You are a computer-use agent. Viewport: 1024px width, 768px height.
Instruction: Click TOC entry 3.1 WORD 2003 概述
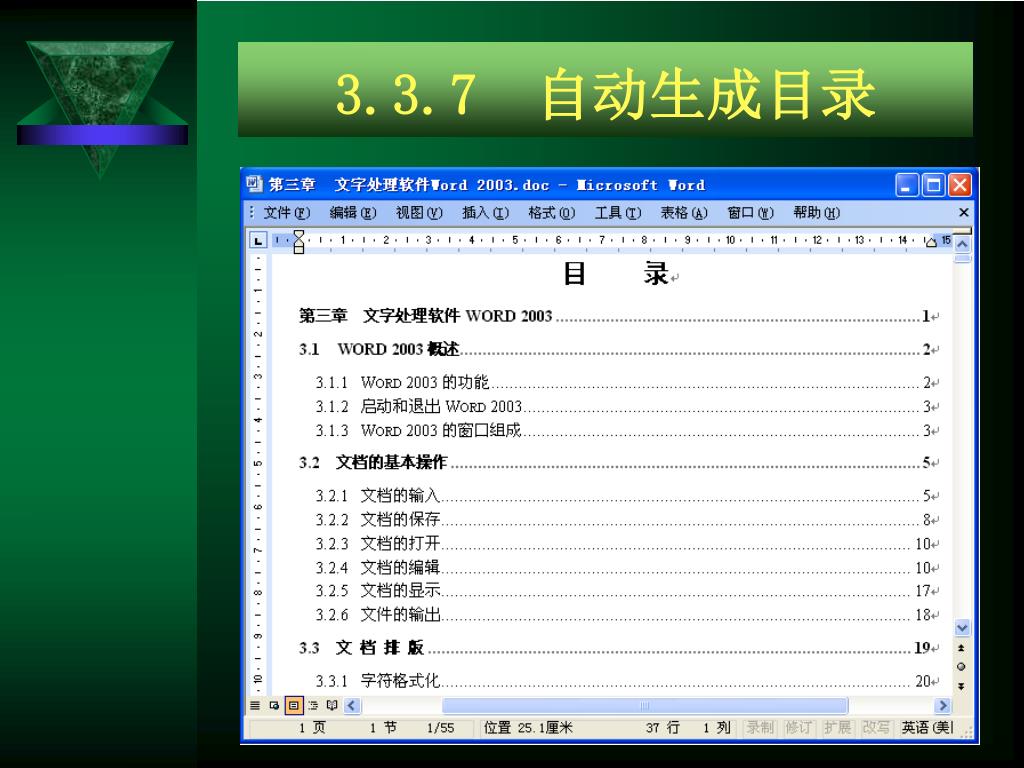[618, 349]
